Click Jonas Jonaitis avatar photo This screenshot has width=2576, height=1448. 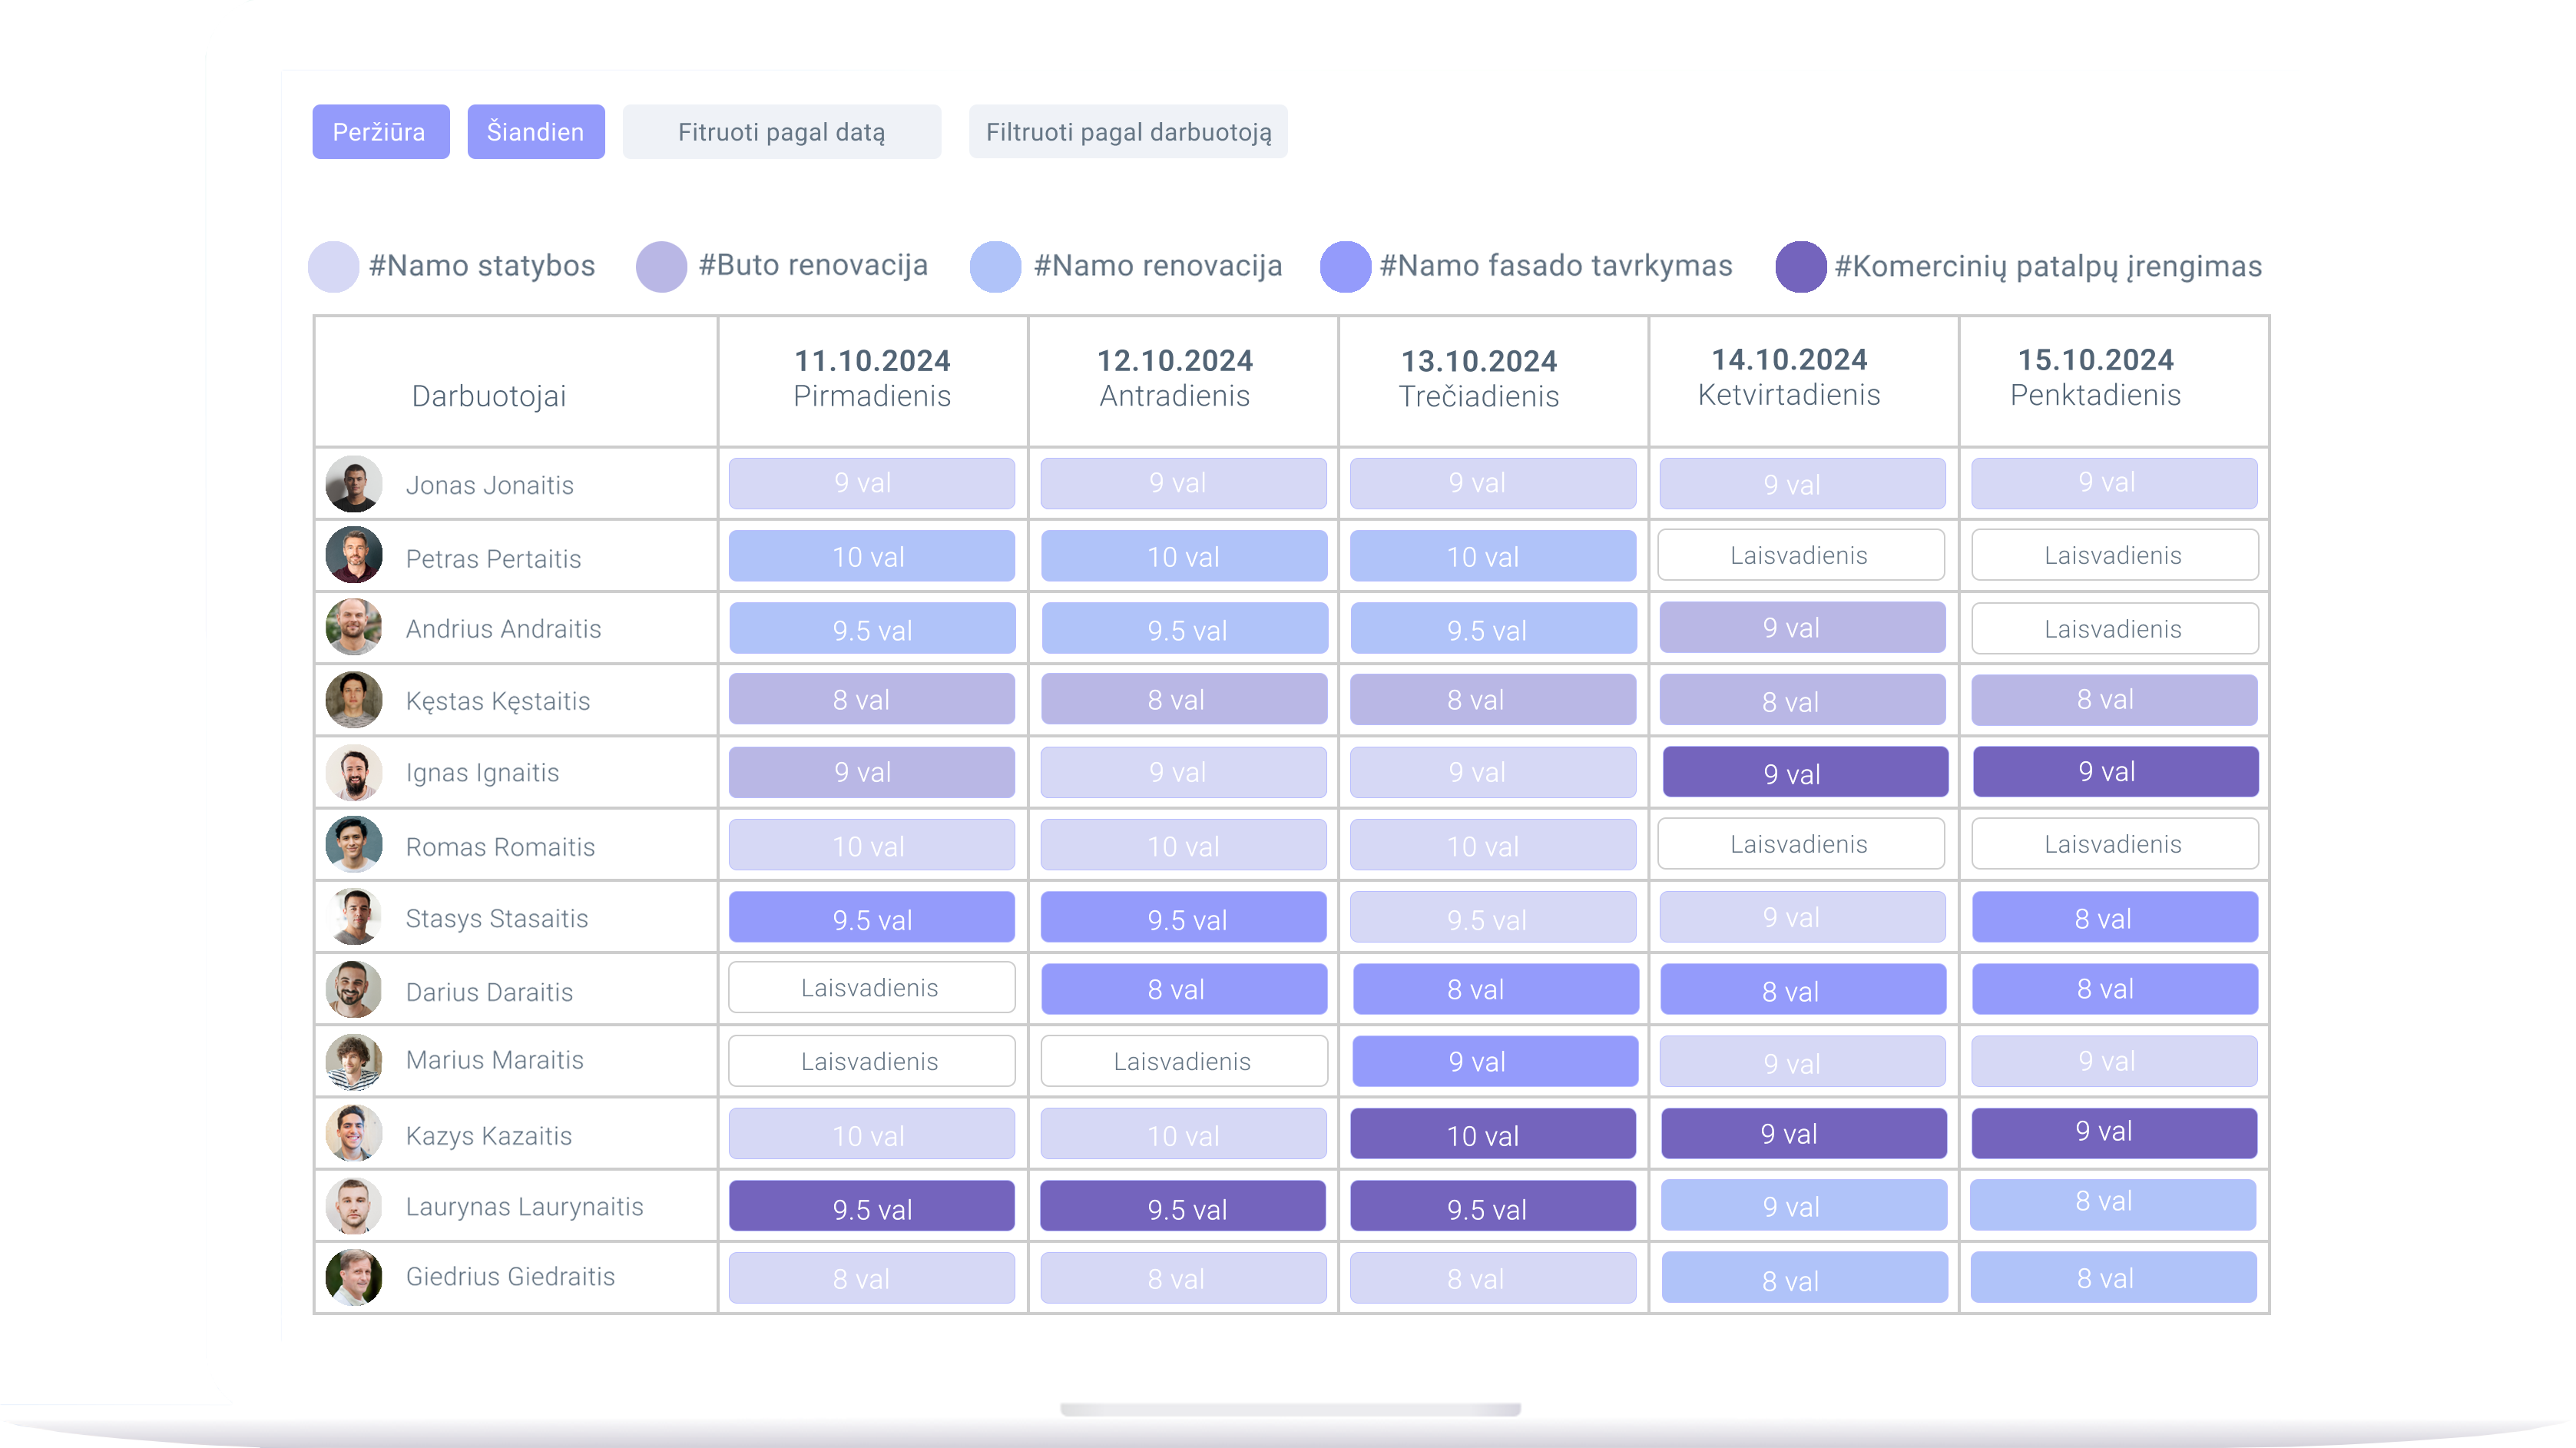pos(354,484)
